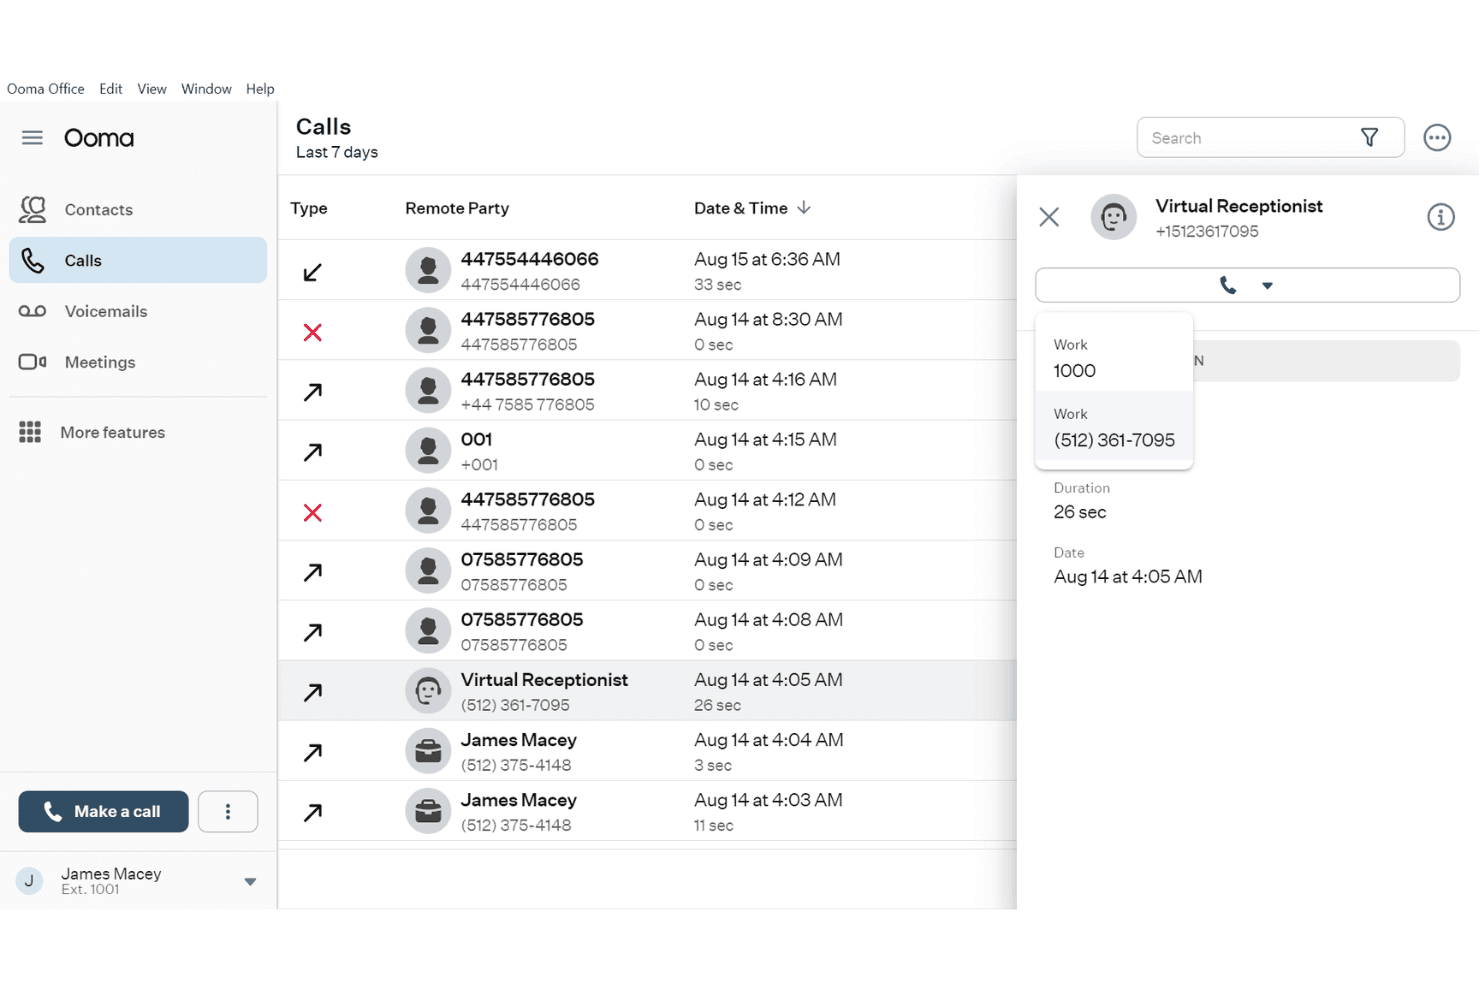Expand the call number dropdown arrow
The image size is (1480, 987).
(1267, 286)
